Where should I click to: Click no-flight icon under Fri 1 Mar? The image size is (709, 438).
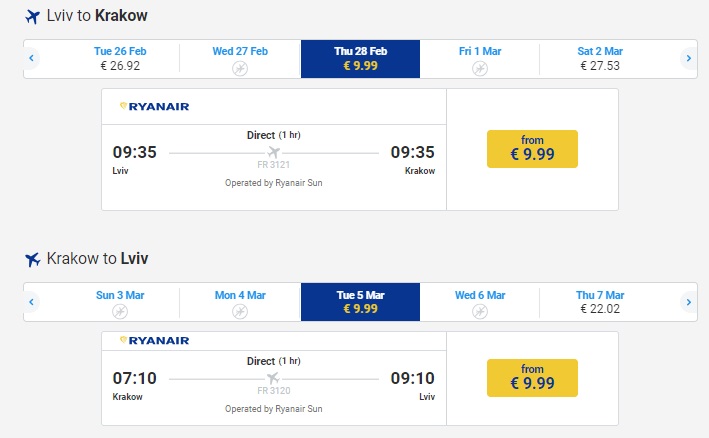480,68
